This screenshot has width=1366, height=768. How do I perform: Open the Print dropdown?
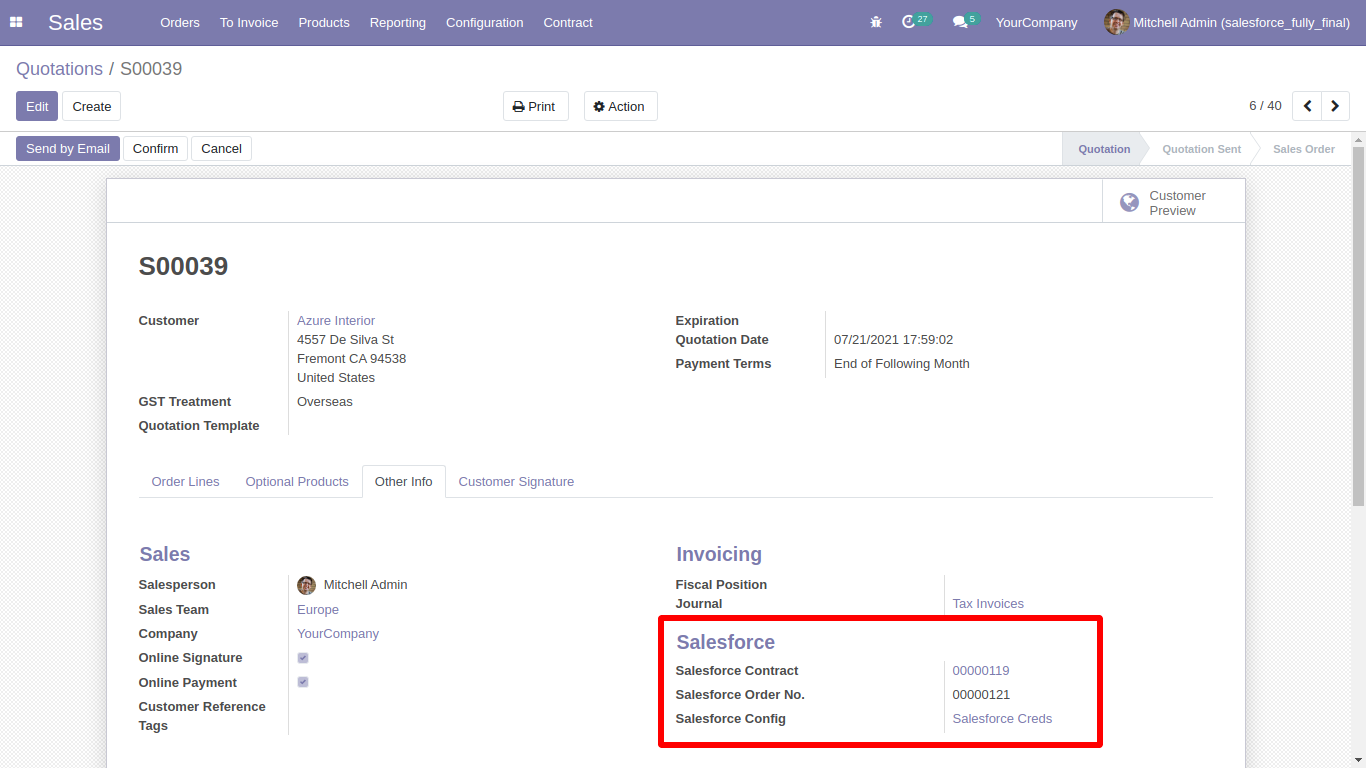[x=535, y=106]
